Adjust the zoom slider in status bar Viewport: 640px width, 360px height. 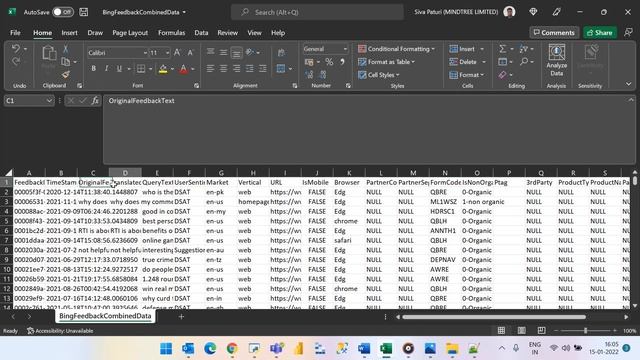click(x=585, y=331)
